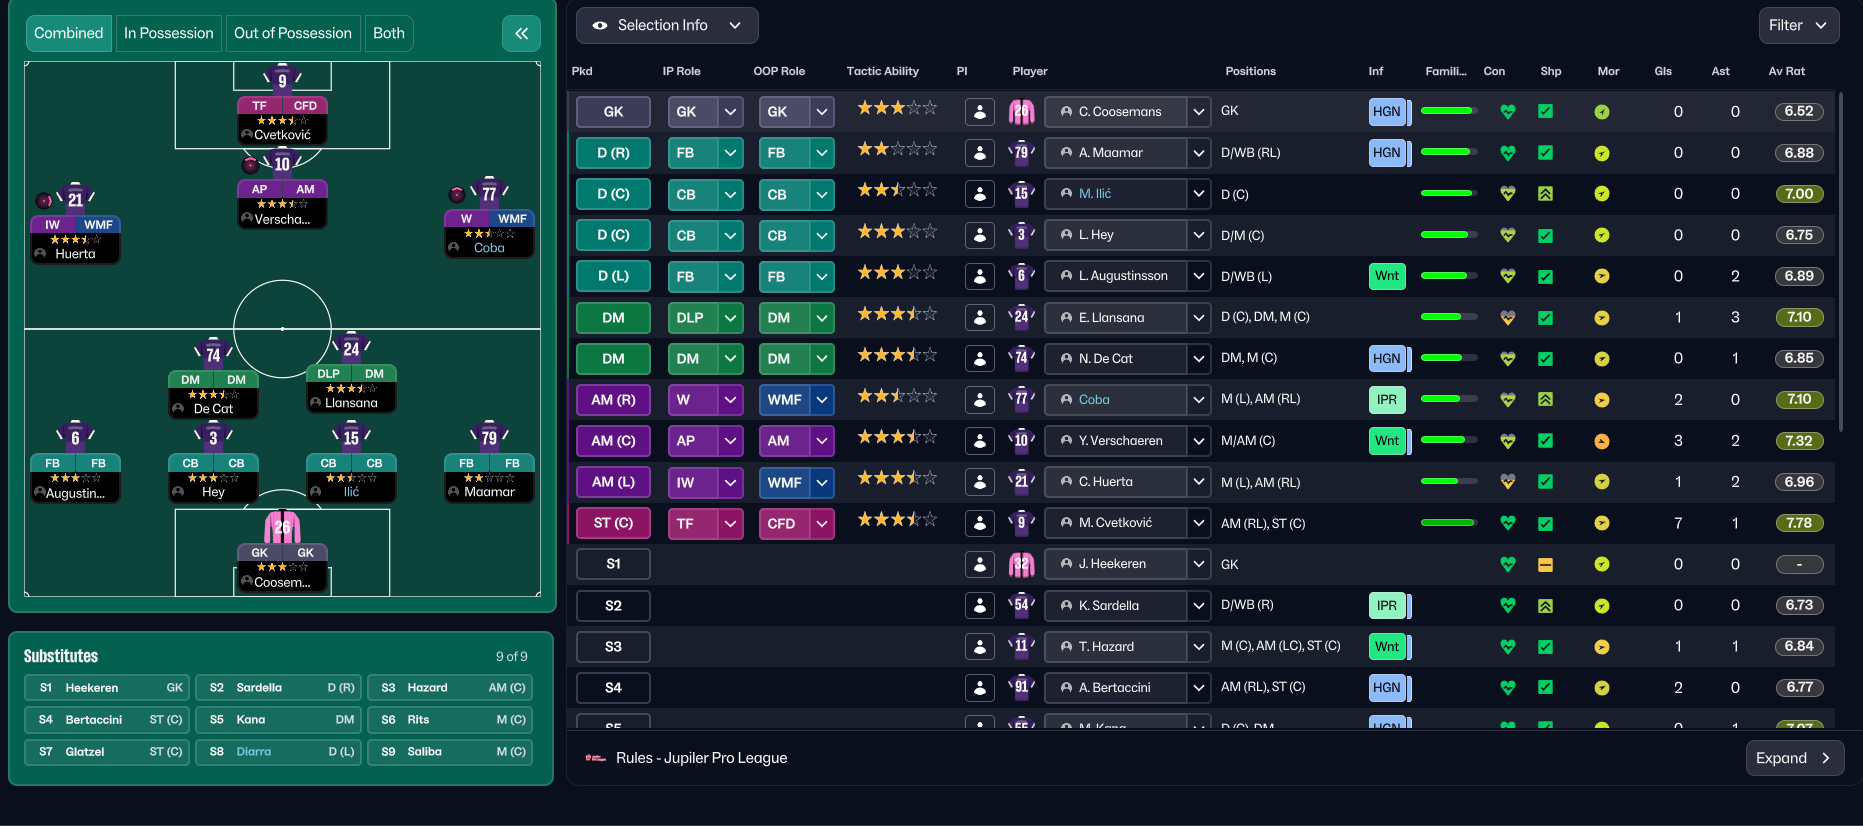1863x826 pixels.
Task: Switch to the Out of Possession tab
Action: (293, 33)
